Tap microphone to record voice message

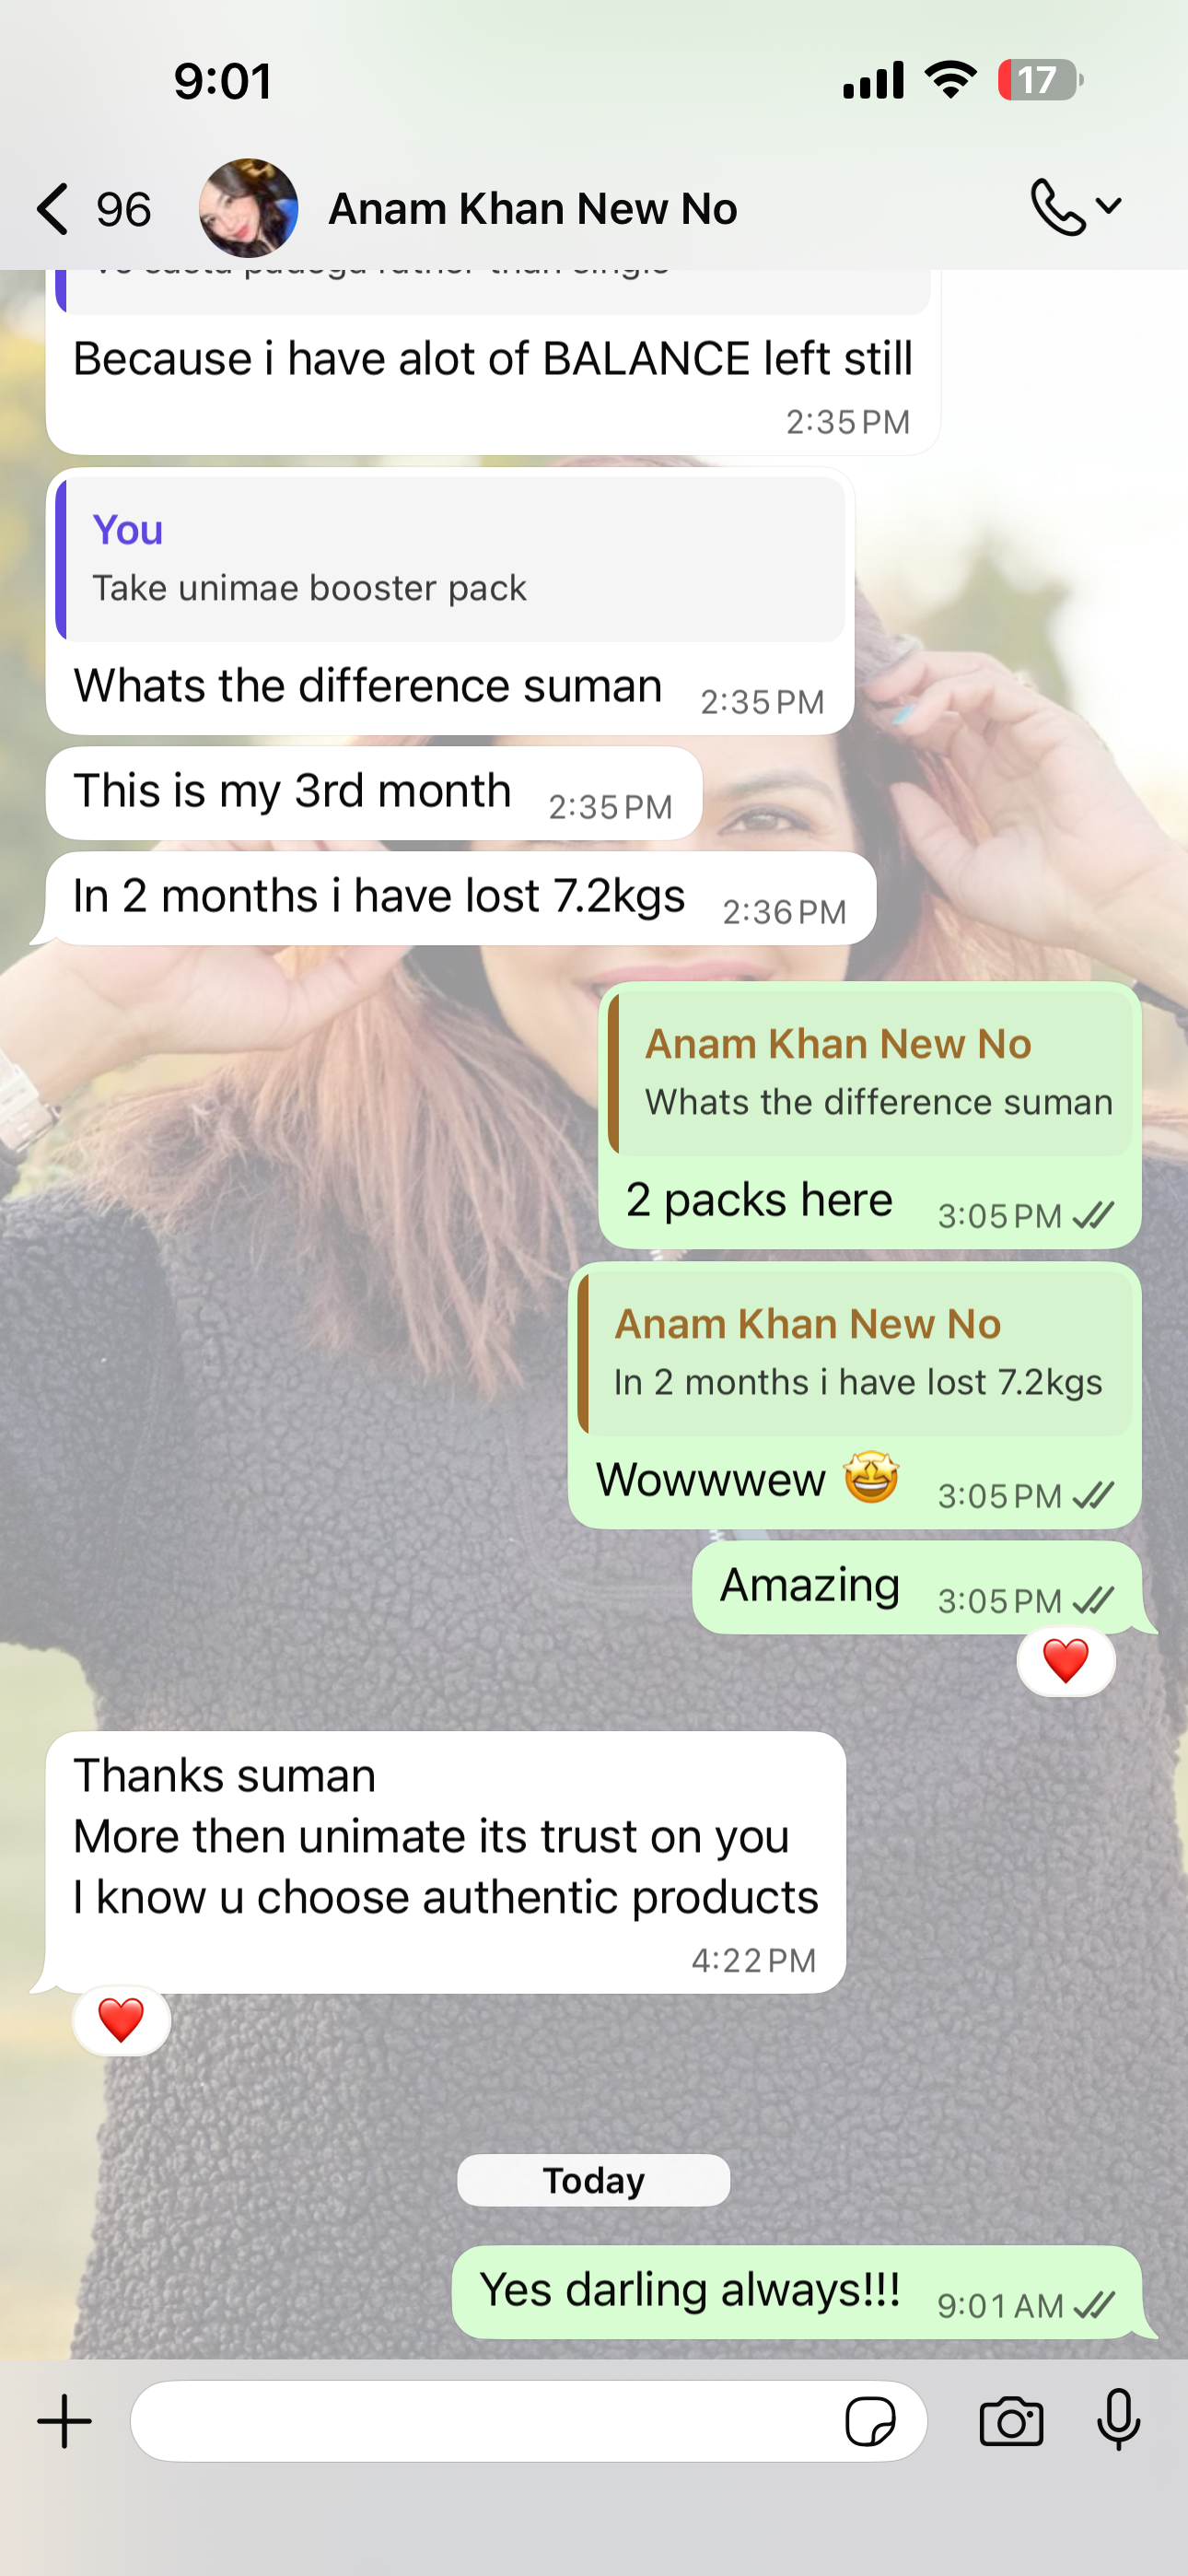tap(1118, 2420)
